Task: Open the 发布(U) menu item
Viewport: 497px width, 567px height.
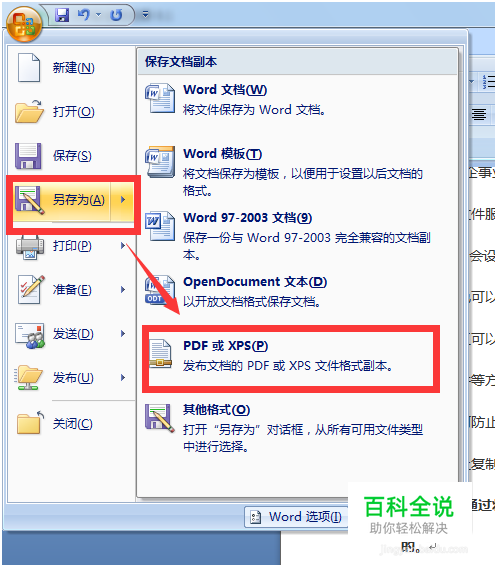Action: pyautogui.click(x=71, y=378)
